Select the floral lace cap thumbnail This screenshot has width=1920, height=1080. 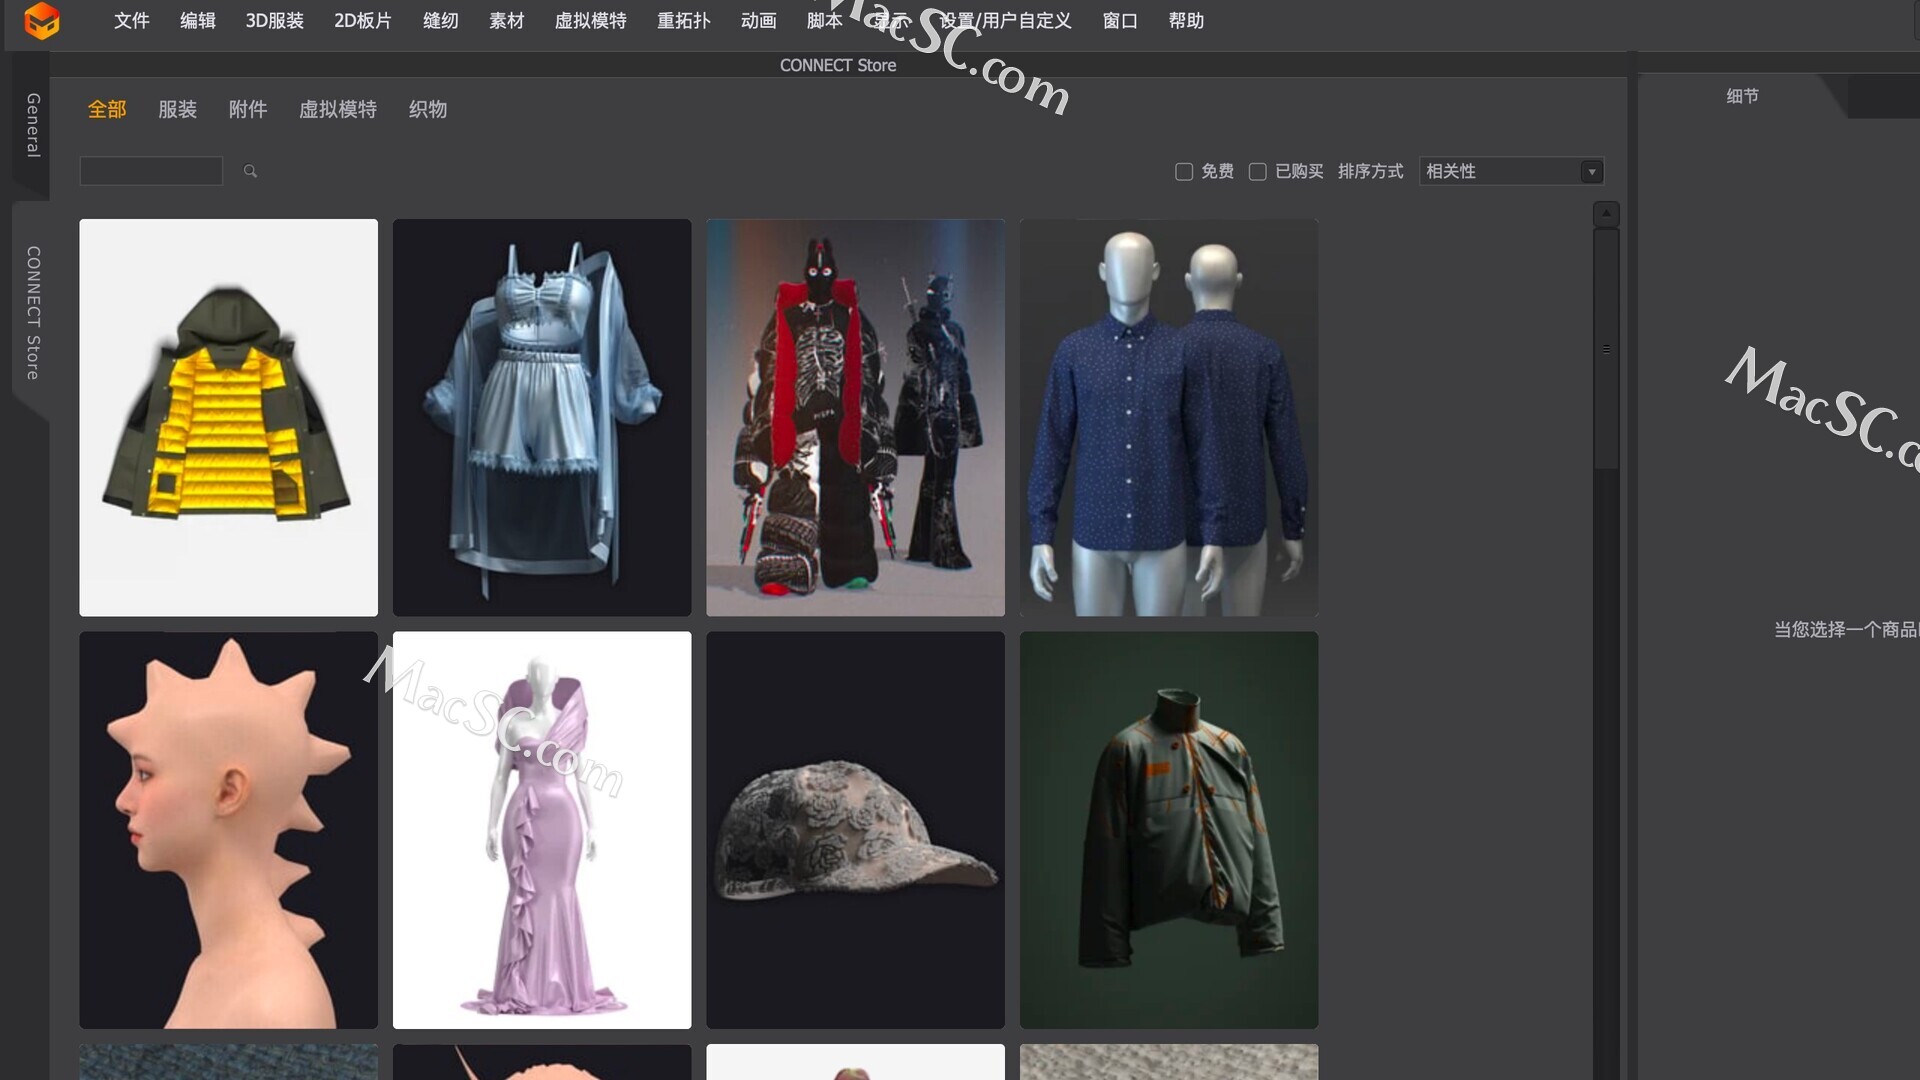[x=855, y=830]
